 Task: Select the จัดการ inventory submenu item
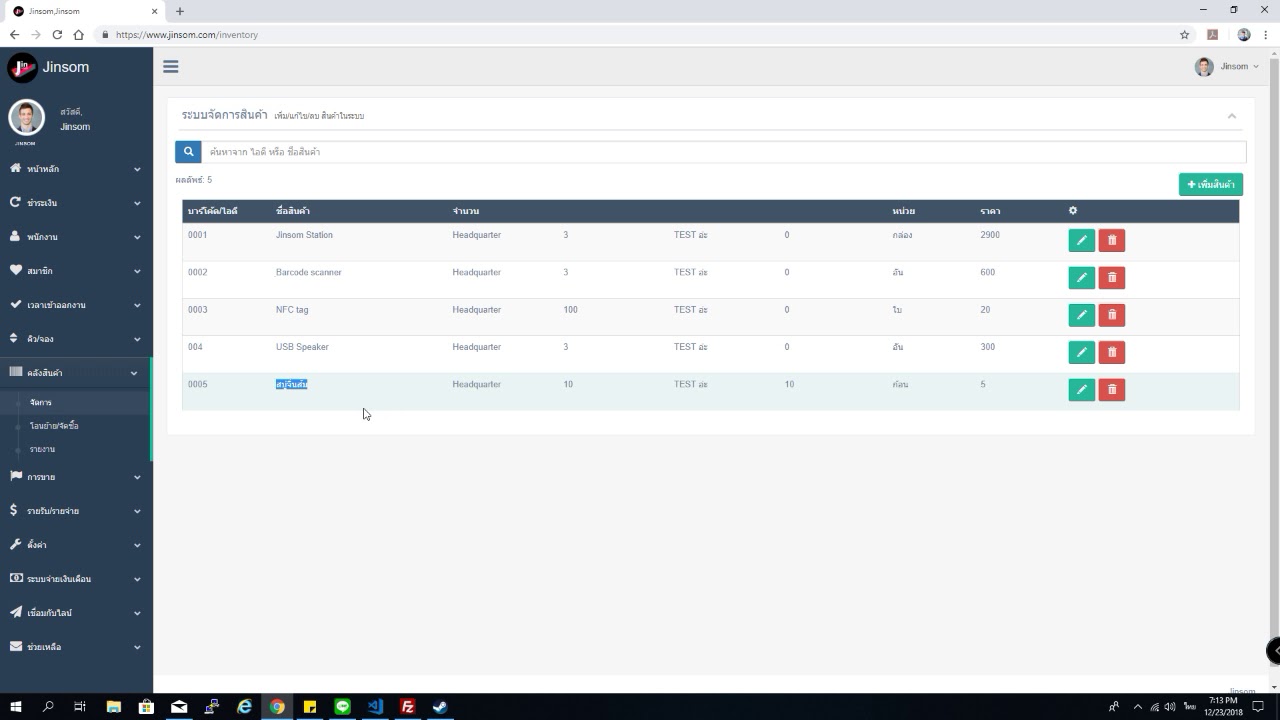pos(41,402)
